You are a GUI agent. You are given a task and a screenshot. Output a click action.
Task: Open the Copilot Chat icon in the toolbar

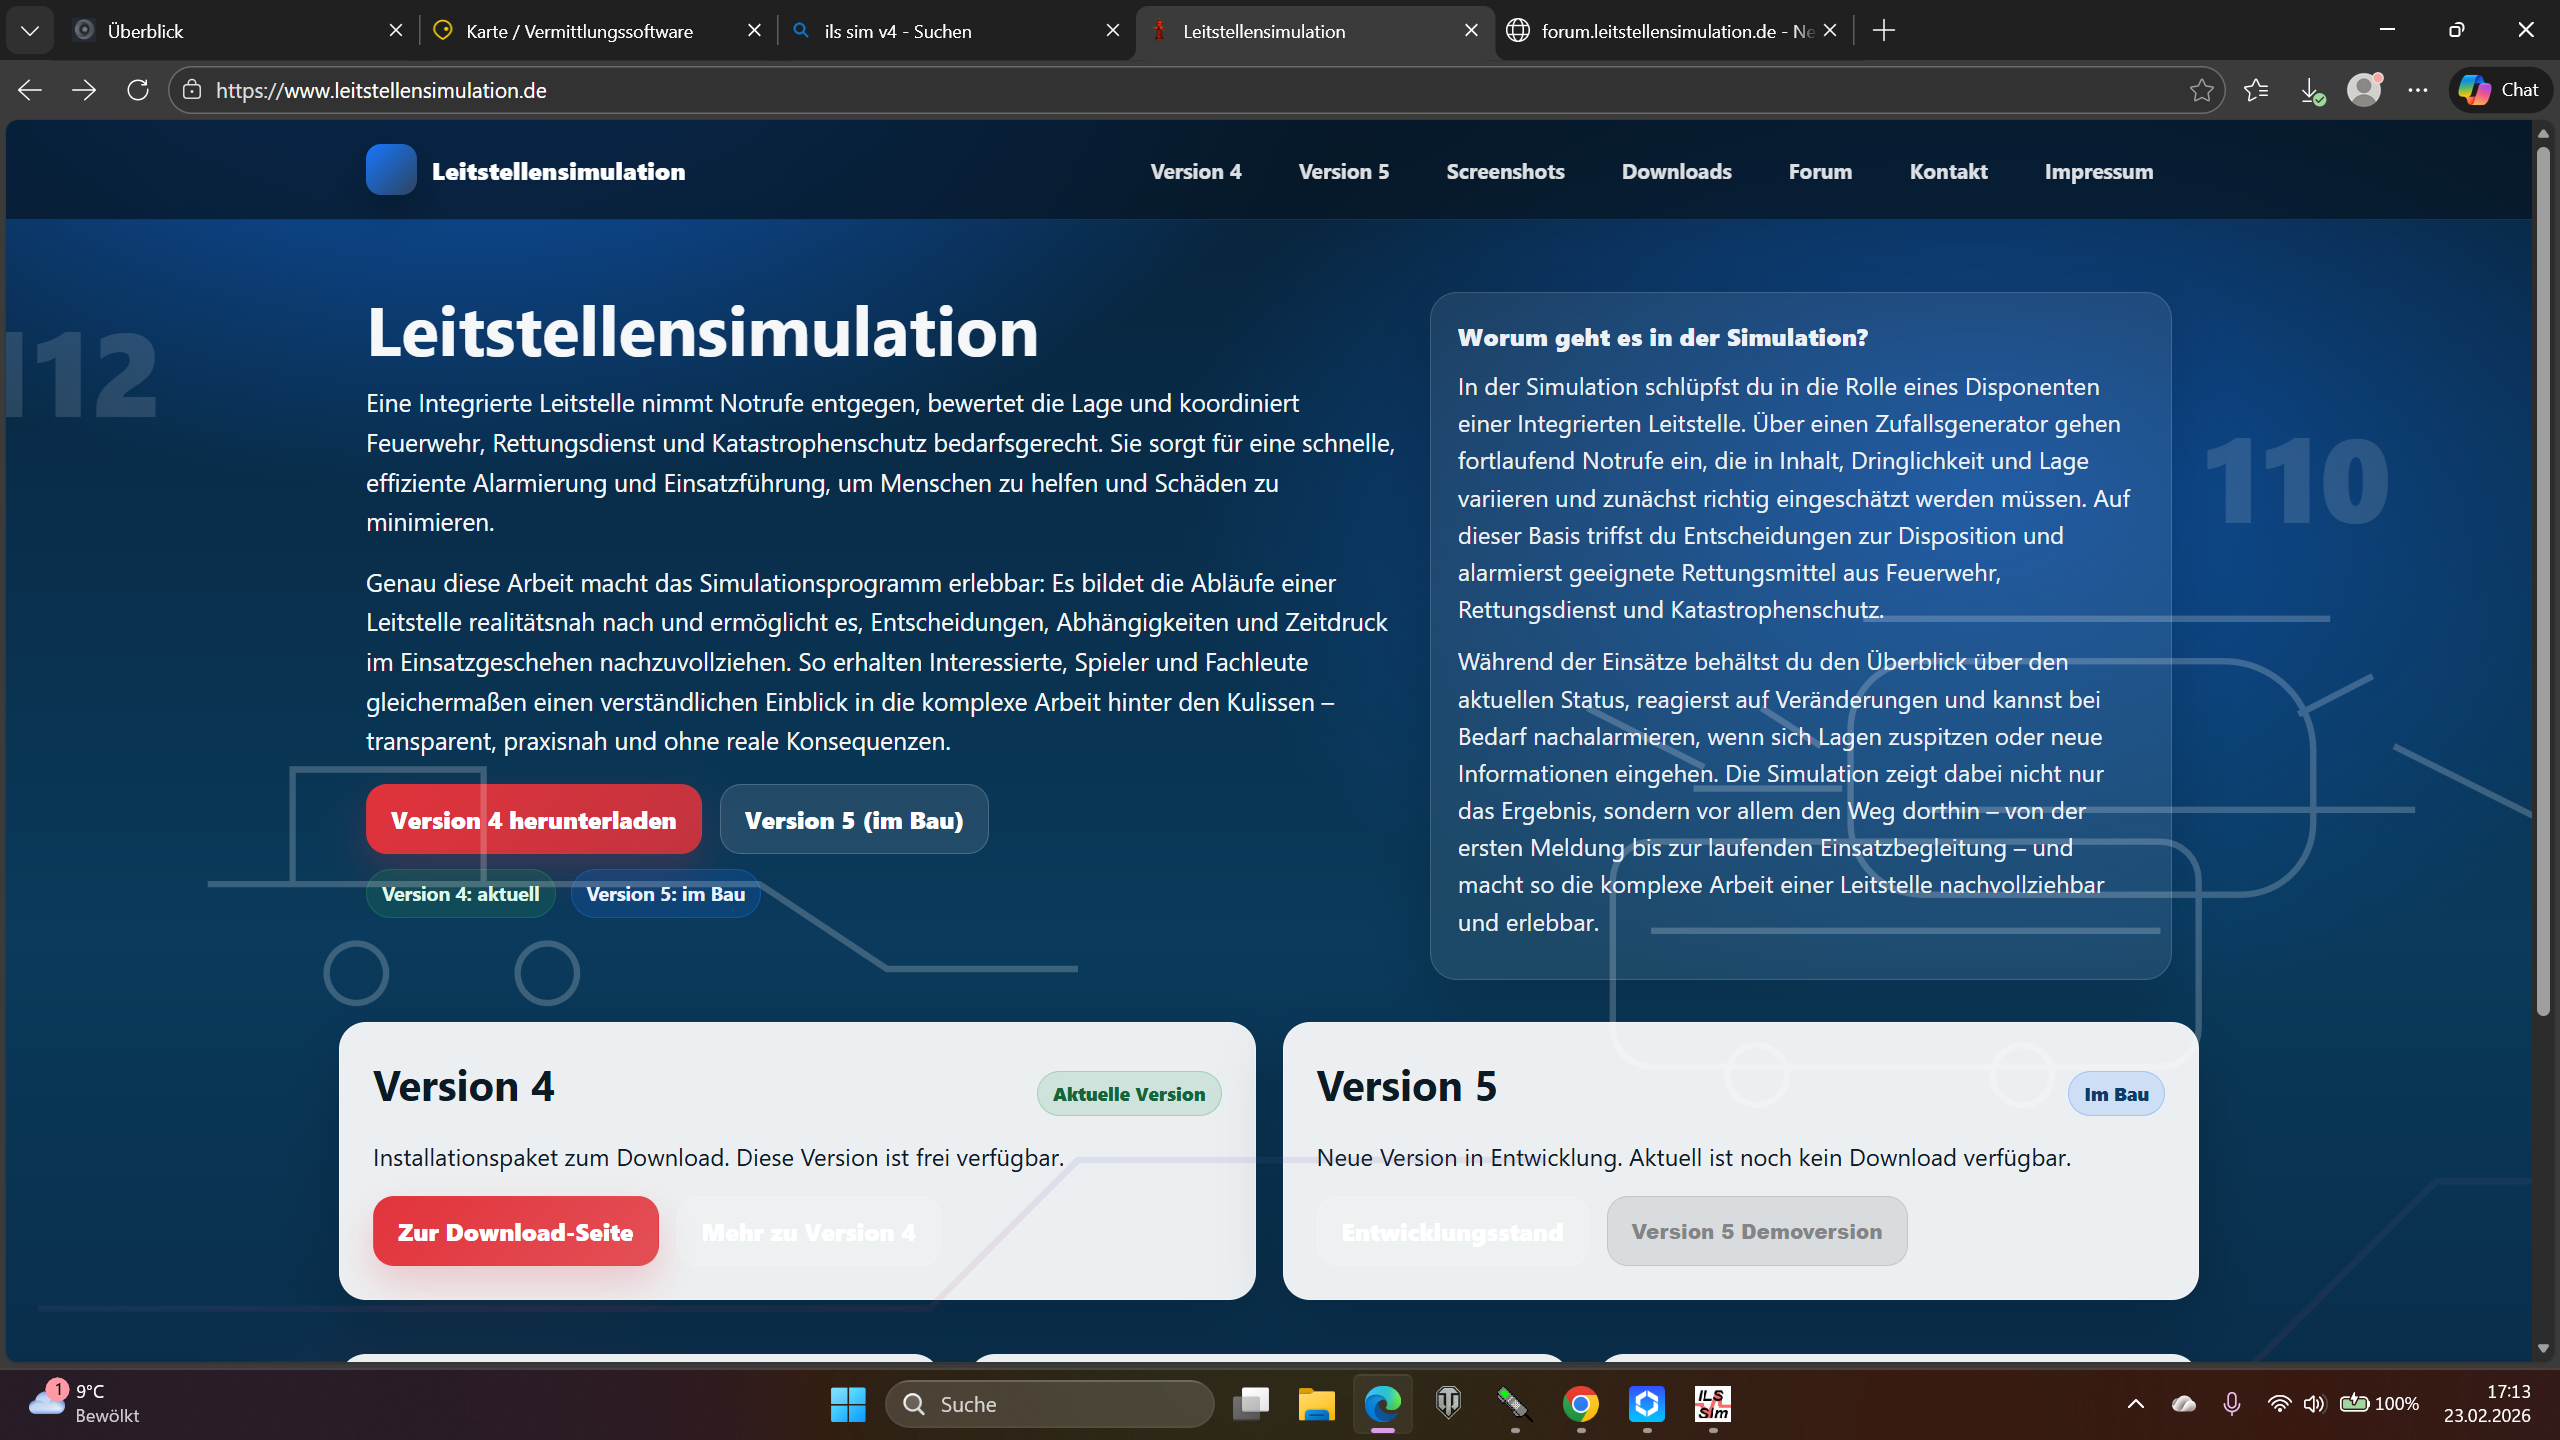(x=2496, y=90)
